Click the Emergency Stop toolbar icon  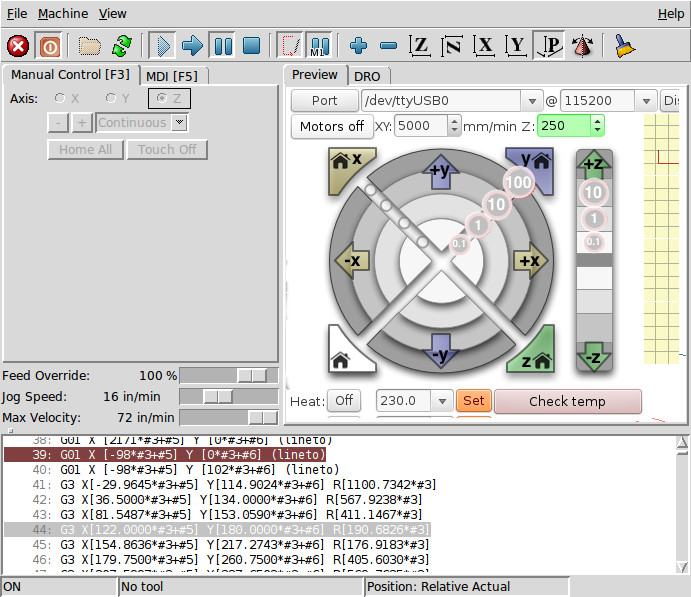tap(18, 46)
